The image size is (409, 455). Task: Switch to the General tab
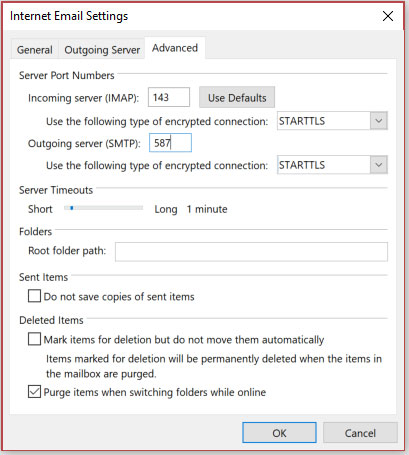click(x=35, y=50)
